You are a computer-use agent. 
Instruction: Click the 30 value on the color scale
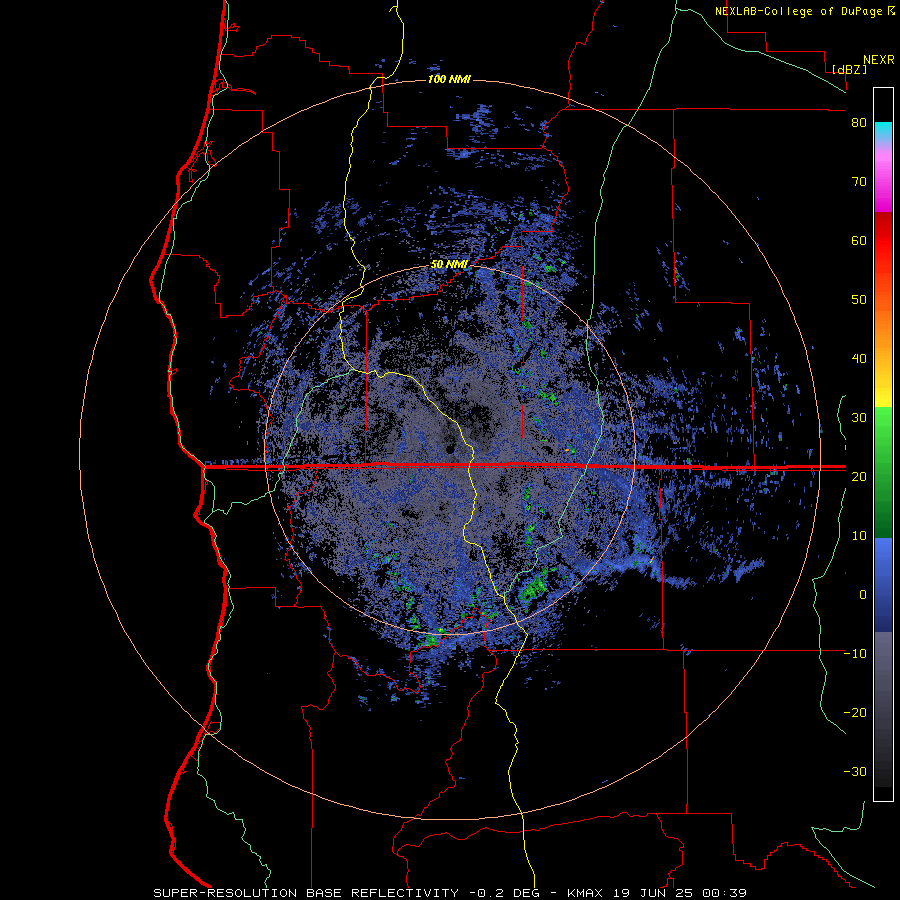[859, 417]
